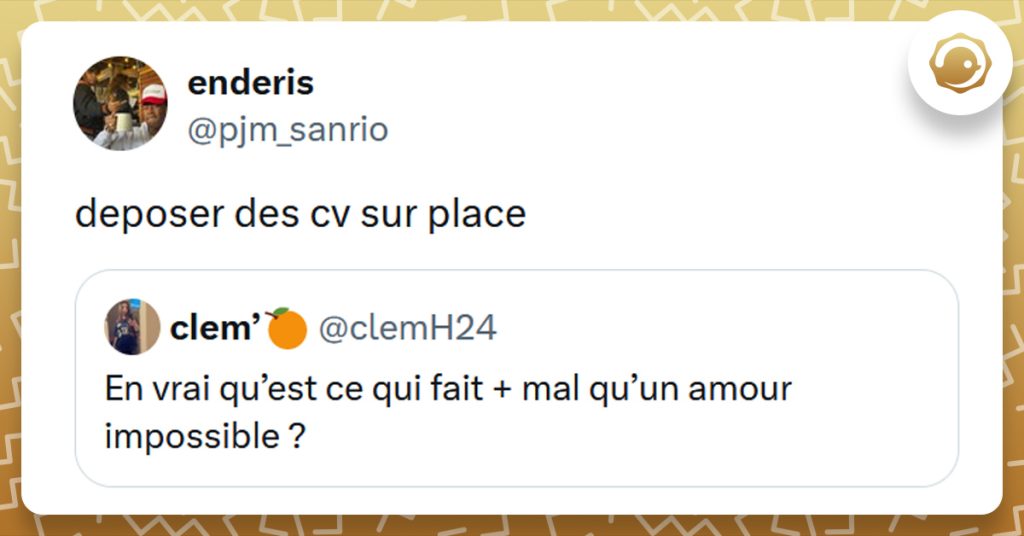Open clem's small profile avatar
This screenshot has height=536, width=1024.
pyautogui.click(x=132, y=327)
